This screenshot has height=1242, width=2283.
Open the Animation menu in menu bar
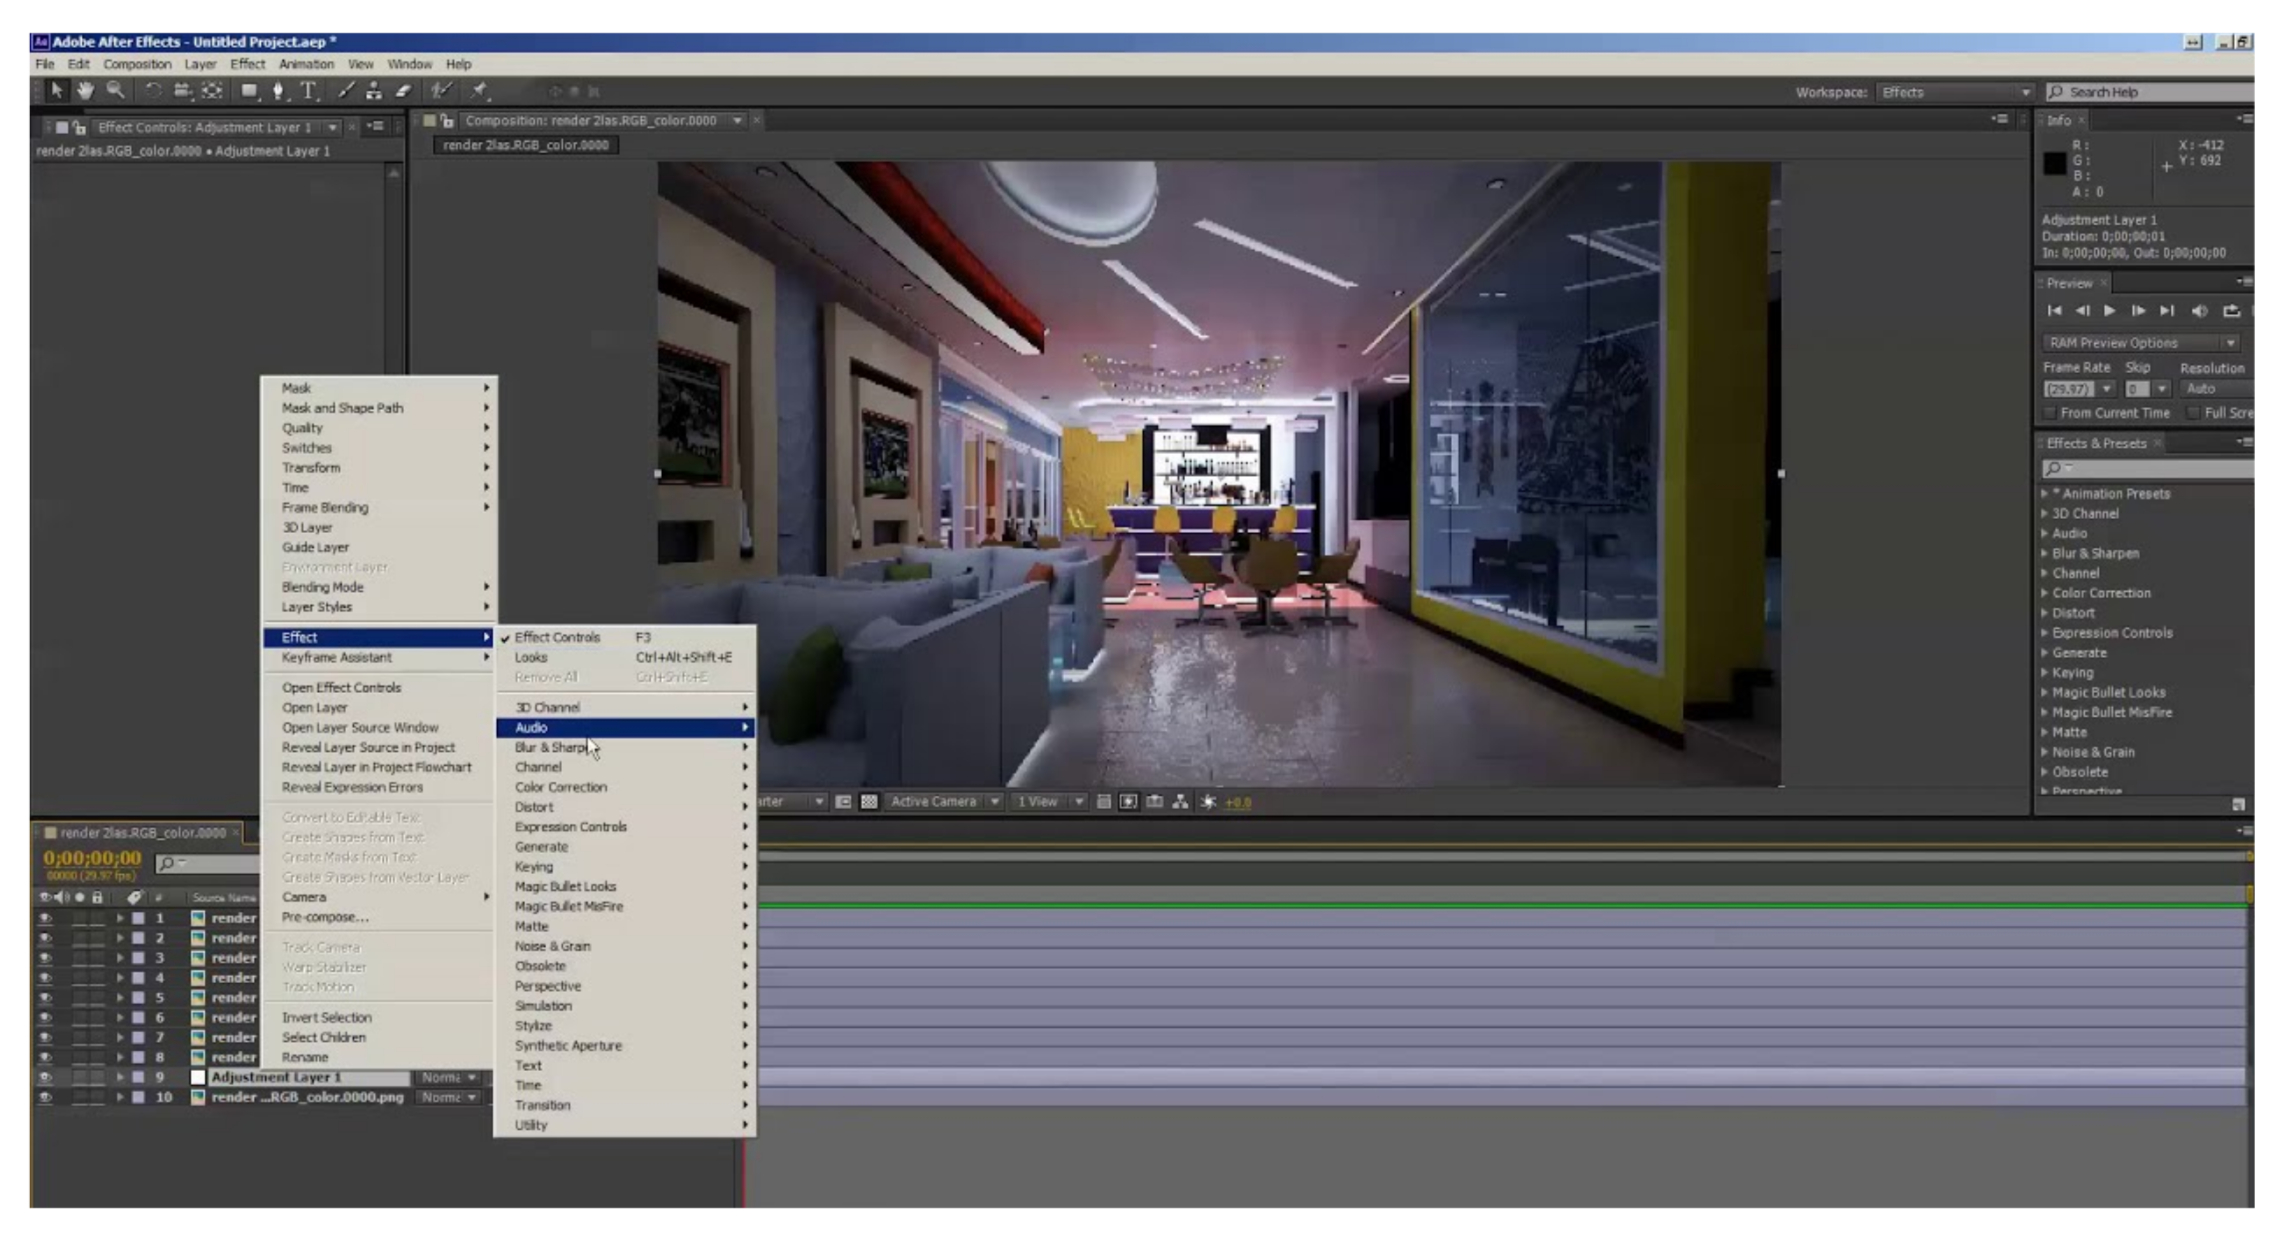point(306,64)
